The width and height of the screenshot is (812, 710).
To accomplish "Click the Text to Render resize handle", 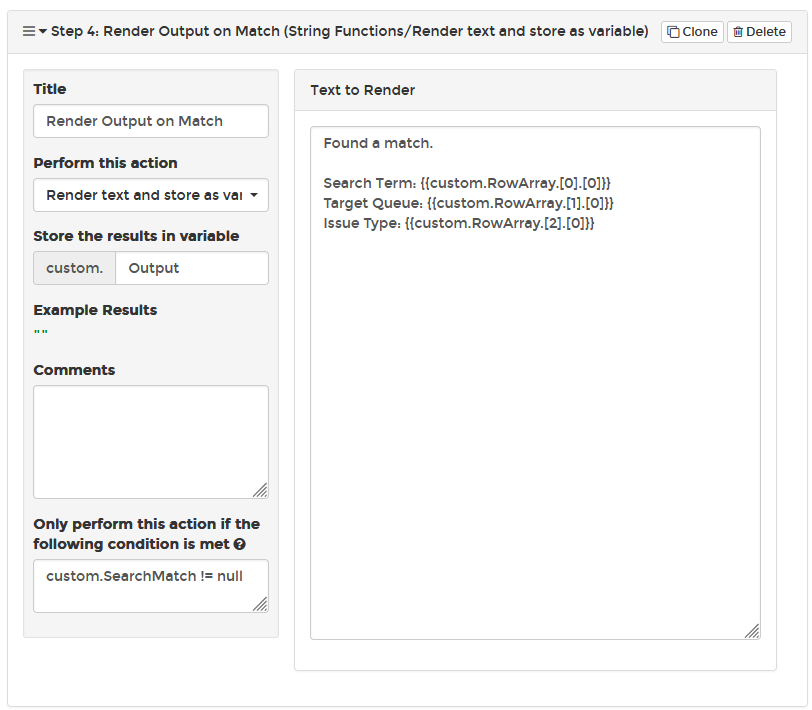I will coord(752,631).
